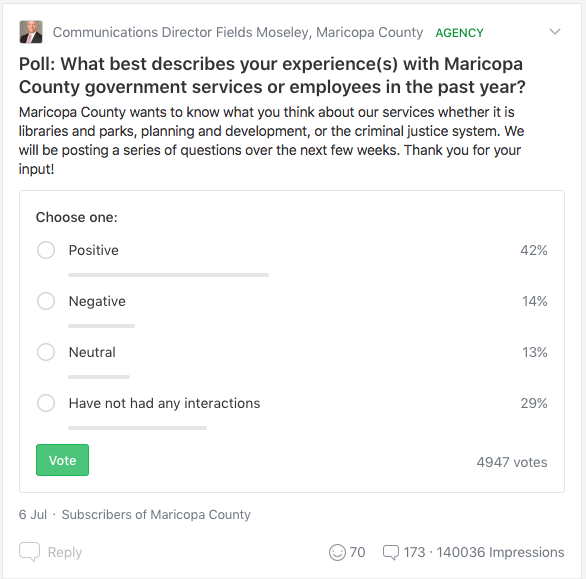Submit the poll with Vote button
The height and width of the screenshot is (579, 586).
62,460
